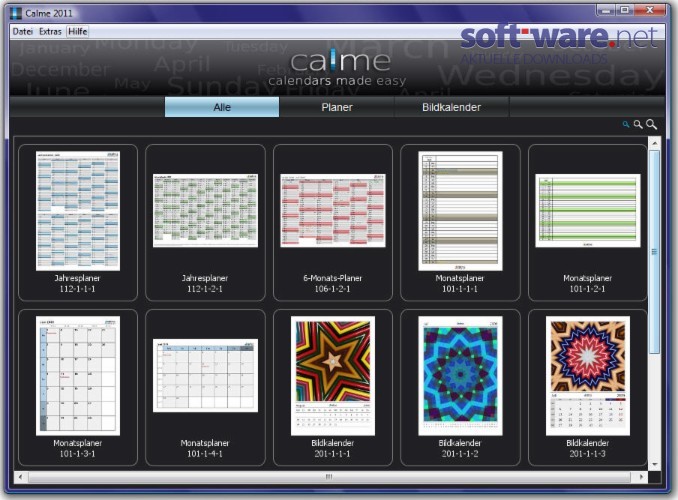Click the horizontal scrollbar right arrow

pyautogui.click(x=641, y=477)
